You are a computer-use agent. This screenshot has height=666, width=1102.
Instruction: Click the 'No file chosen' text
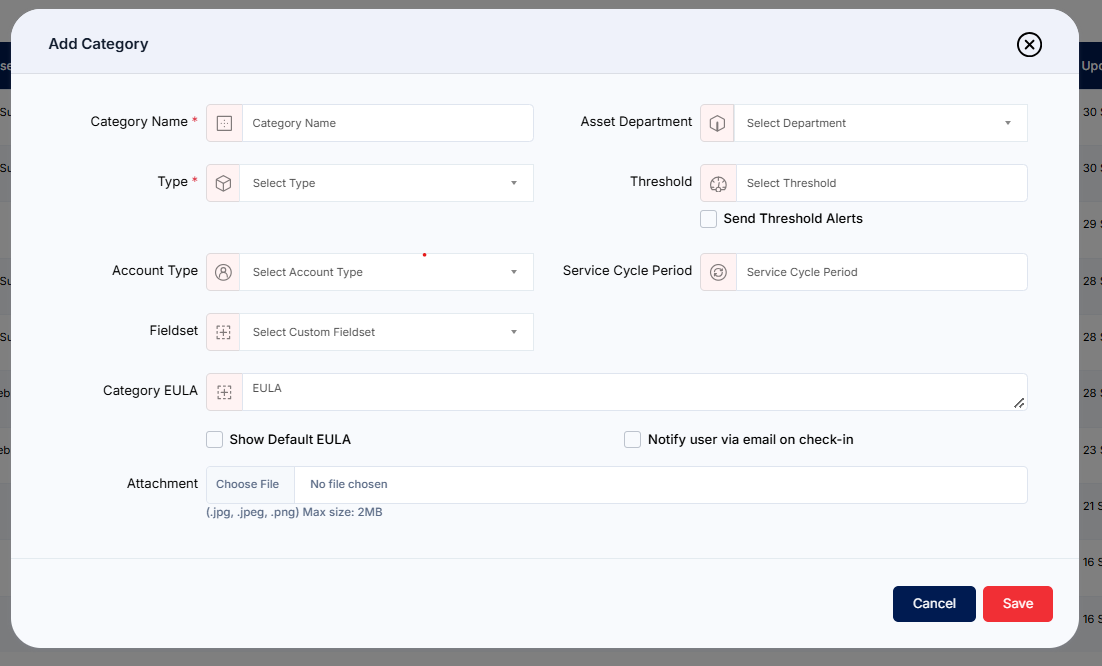point(349,485)
